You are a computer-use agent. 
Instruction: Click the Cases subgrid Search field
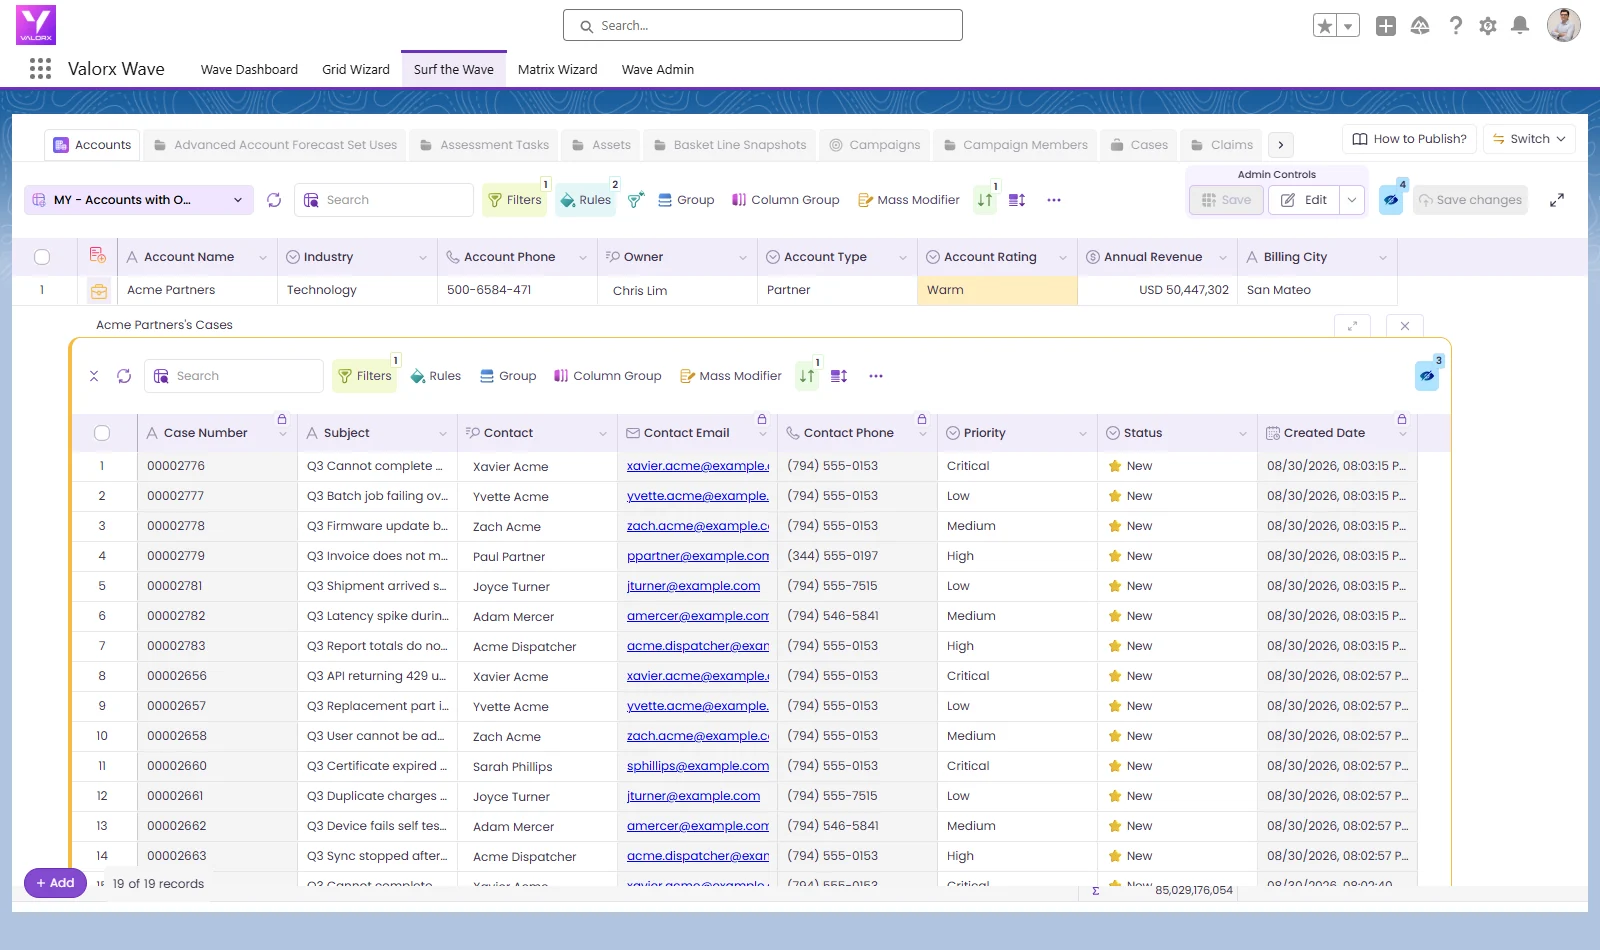pyautogui.click(x=234, y=376)
